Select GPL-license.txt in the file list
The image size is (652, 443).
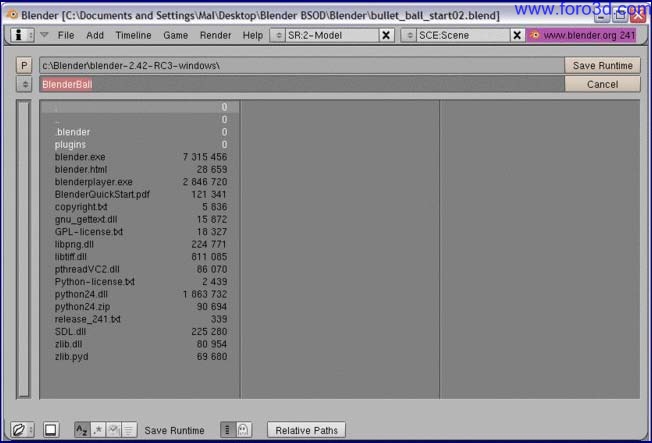140,232
